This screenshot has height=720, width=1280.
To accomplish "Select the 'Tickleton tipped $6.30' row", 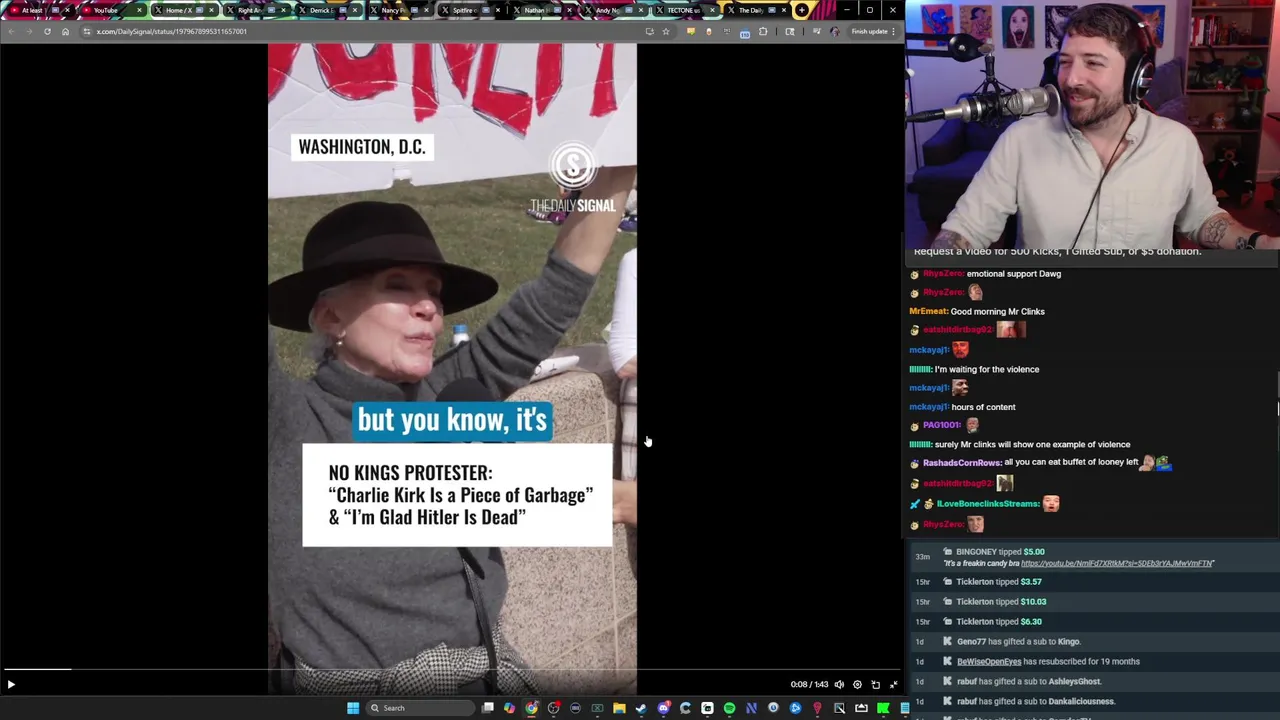I will point(1095,621).
